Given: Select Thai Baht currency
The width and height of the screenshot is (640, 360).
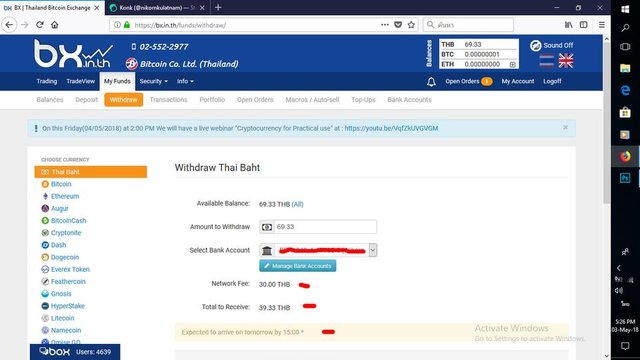Looking at the screenshot, I should pos(91,172).
